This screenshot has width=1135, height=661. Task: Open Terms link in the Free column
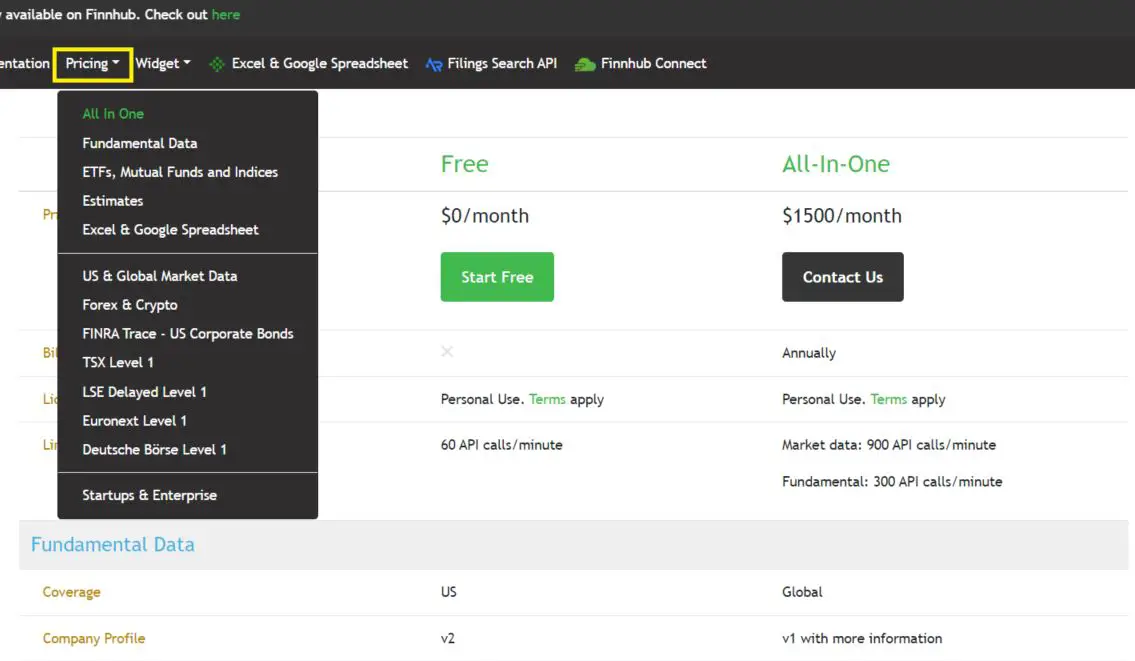tap(547, 400)
